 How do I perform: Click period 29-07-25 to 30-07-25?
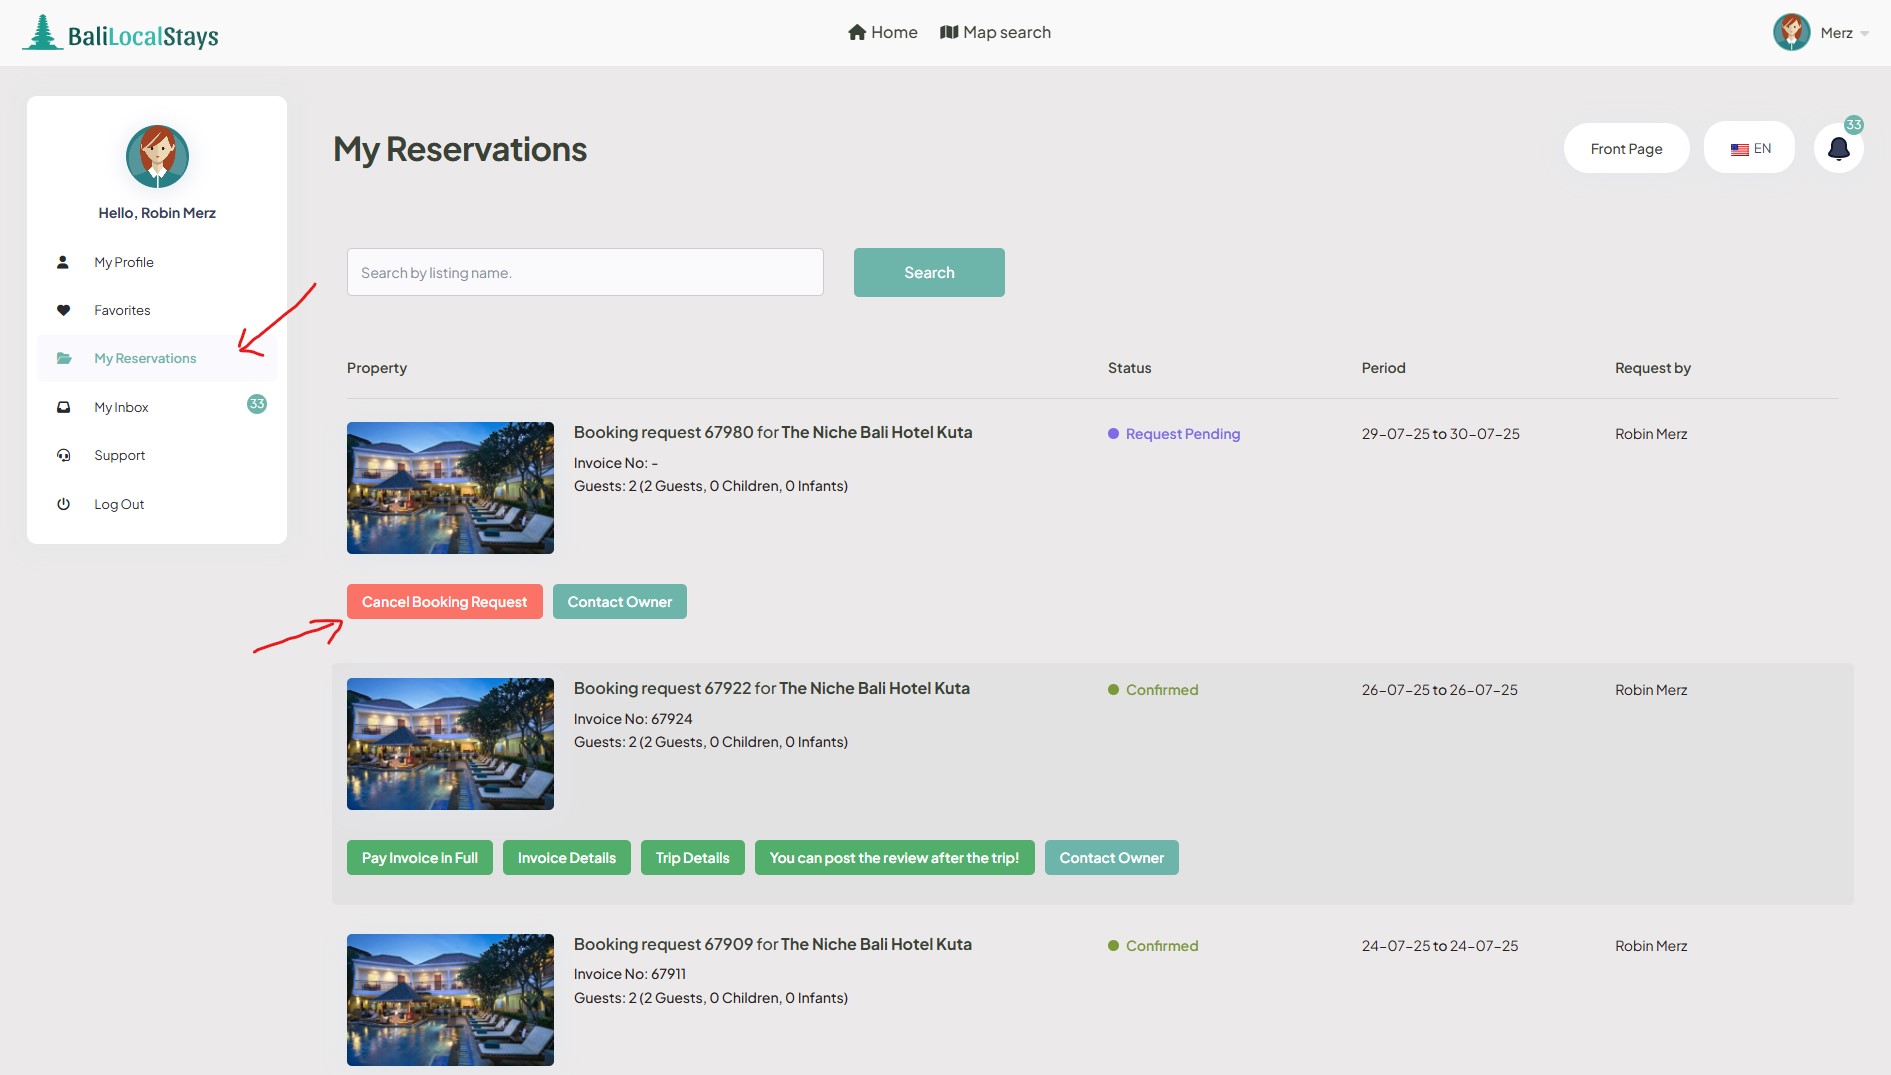click(1440, 434)
